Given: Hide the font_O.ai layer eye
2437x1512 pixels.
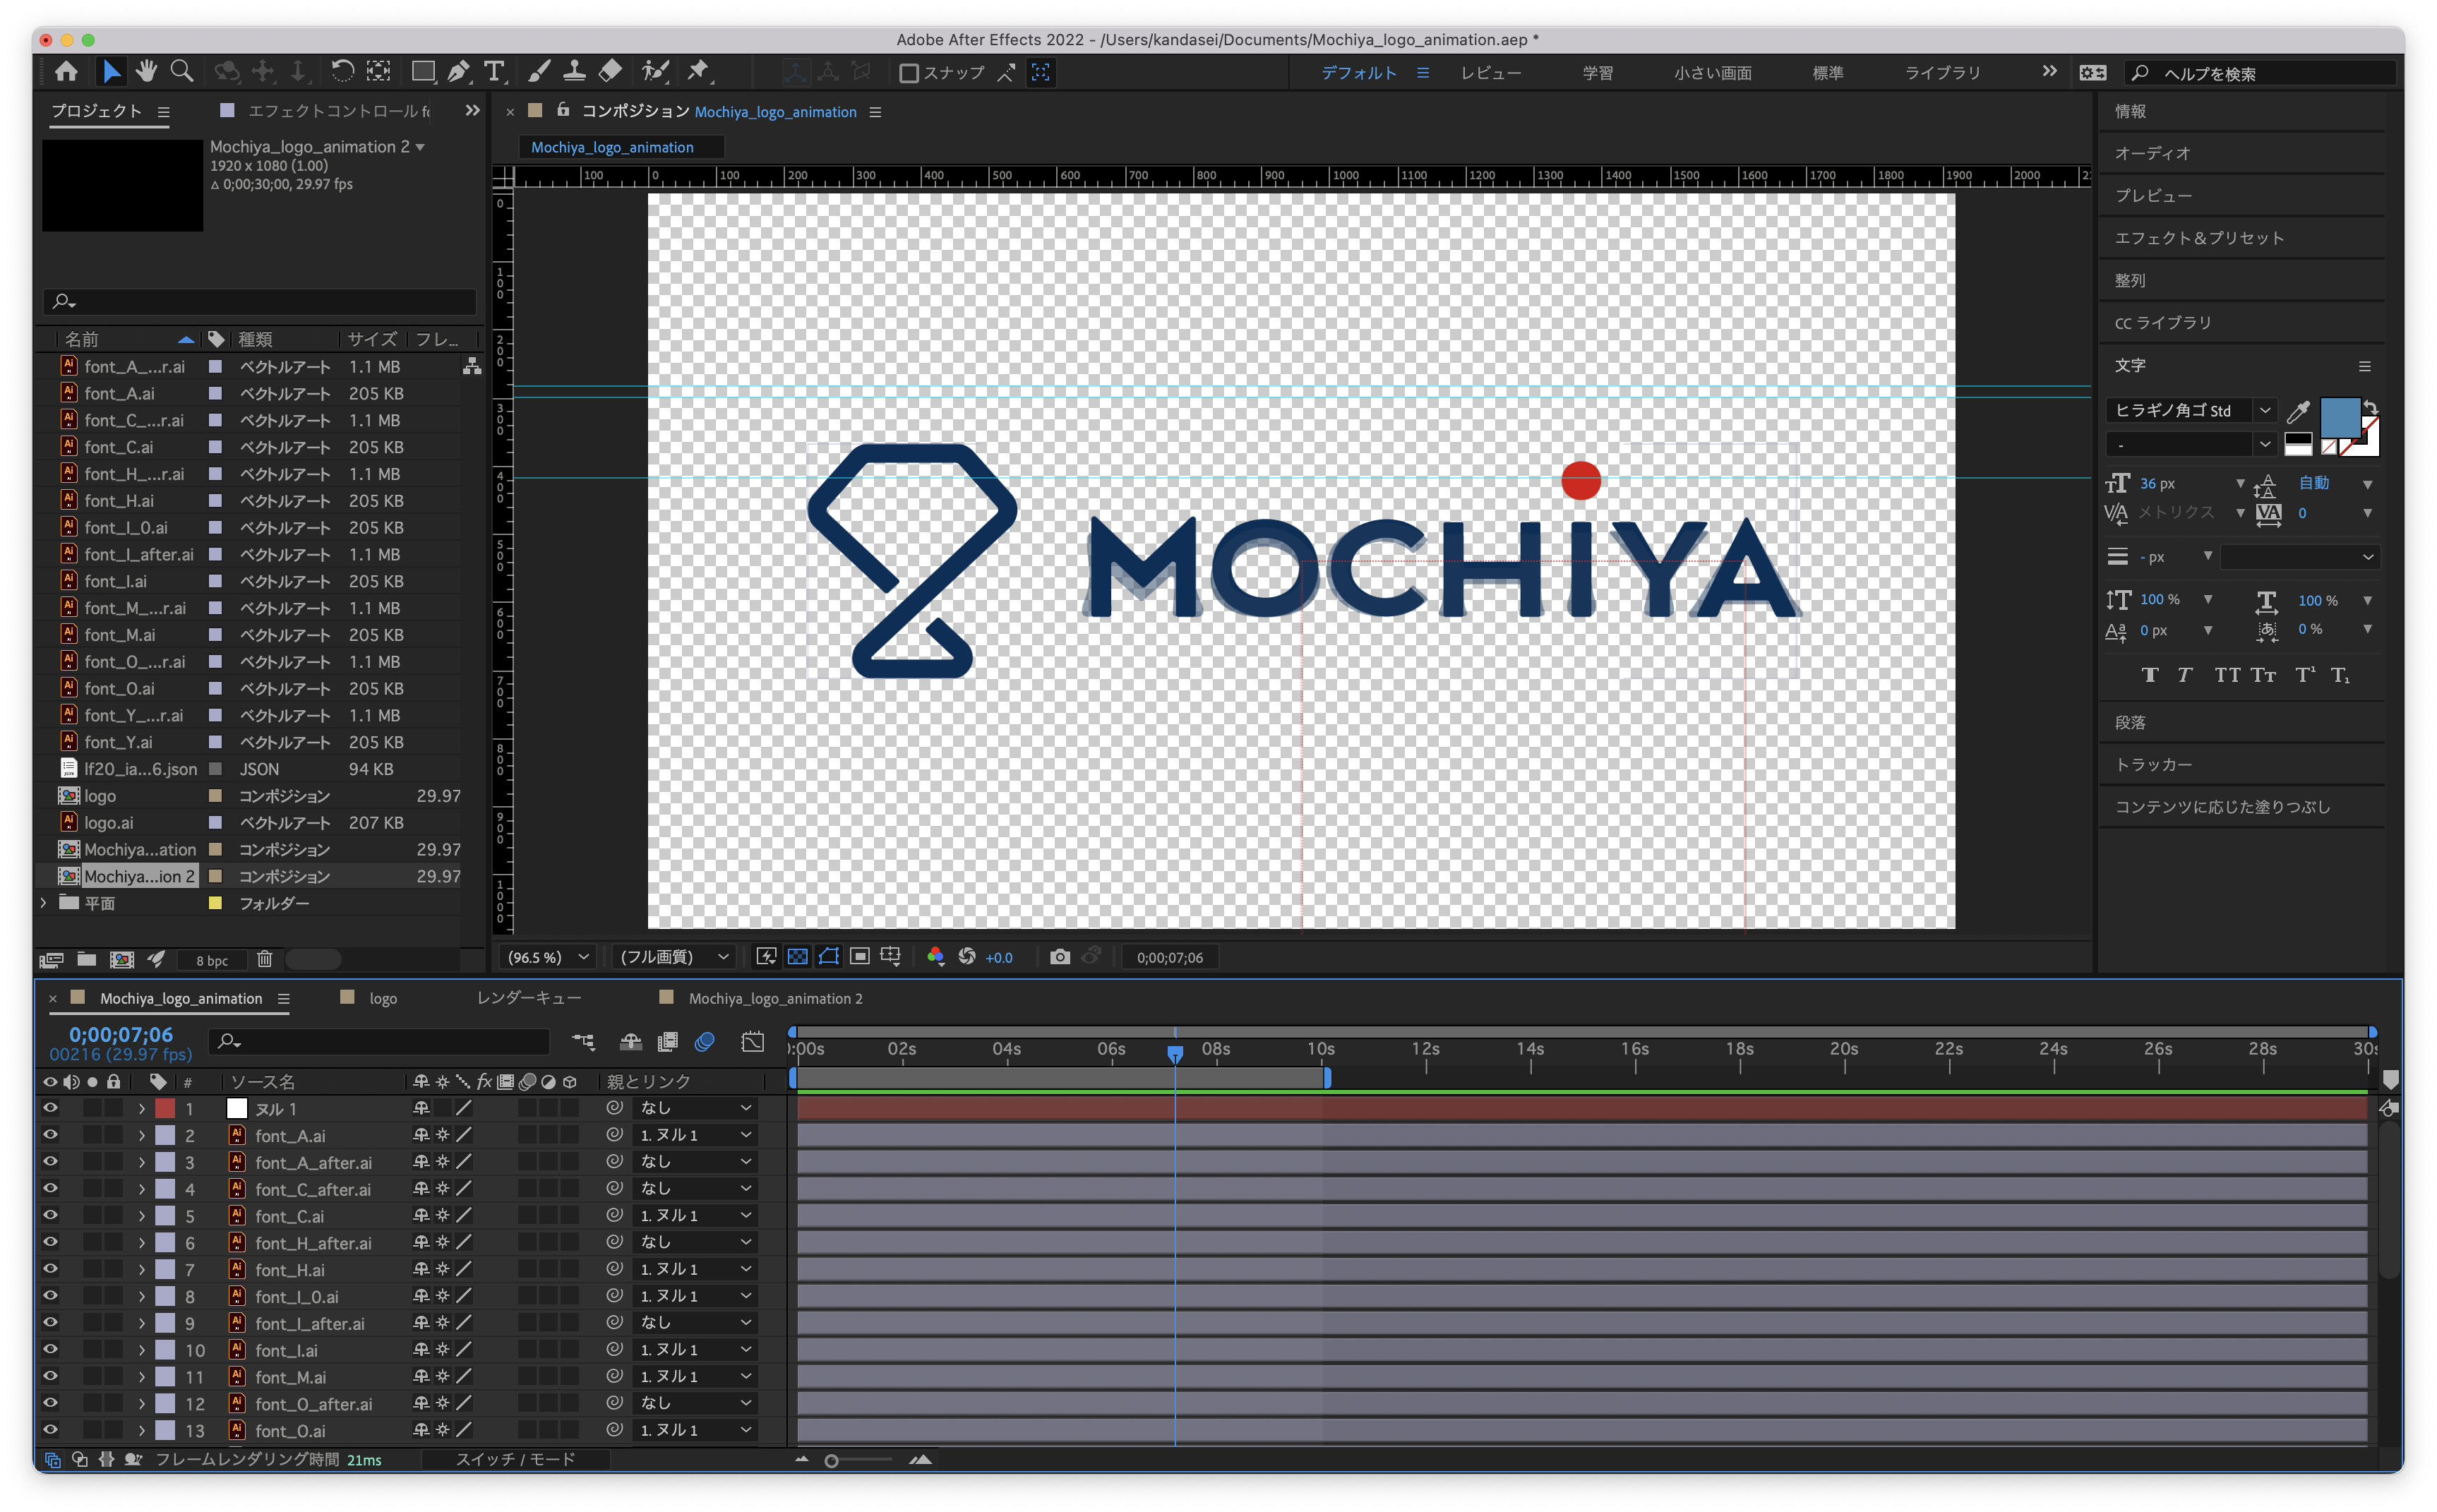Looking at the screenshot, I should tap(50, 1430).
